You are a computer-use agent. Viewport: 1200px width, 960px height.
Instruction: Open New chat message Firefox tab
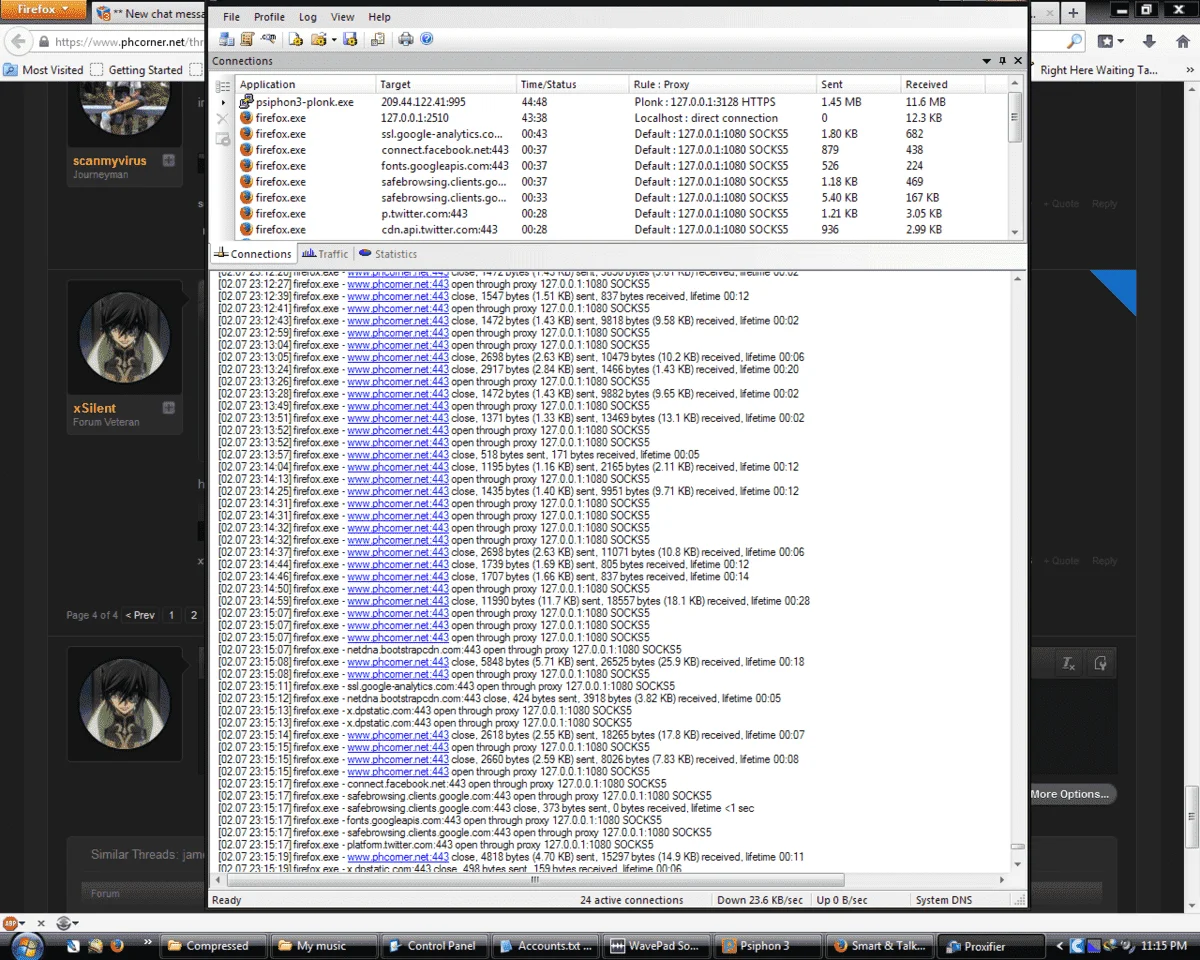click(150, 14)
